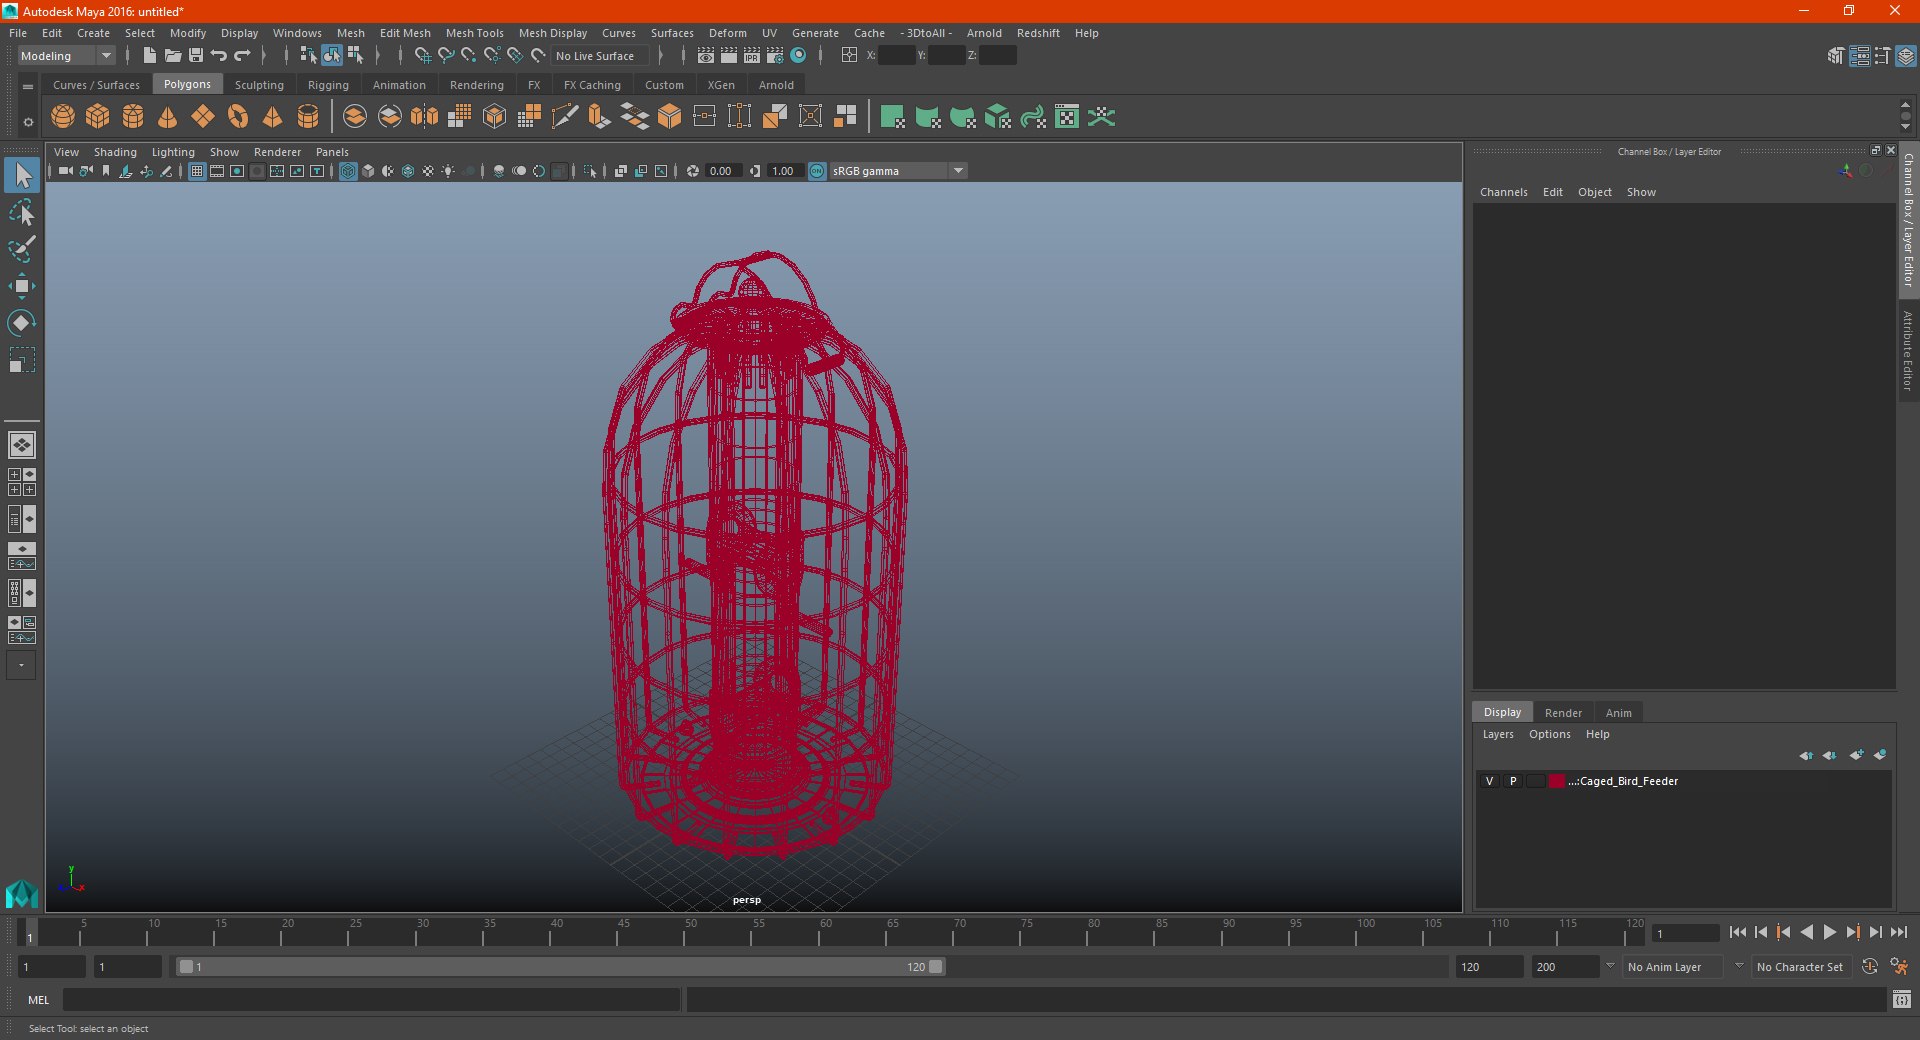The image size is (1920, 1040).
Task: Switch to the Render layer tab
Action: click(1563, 713)
